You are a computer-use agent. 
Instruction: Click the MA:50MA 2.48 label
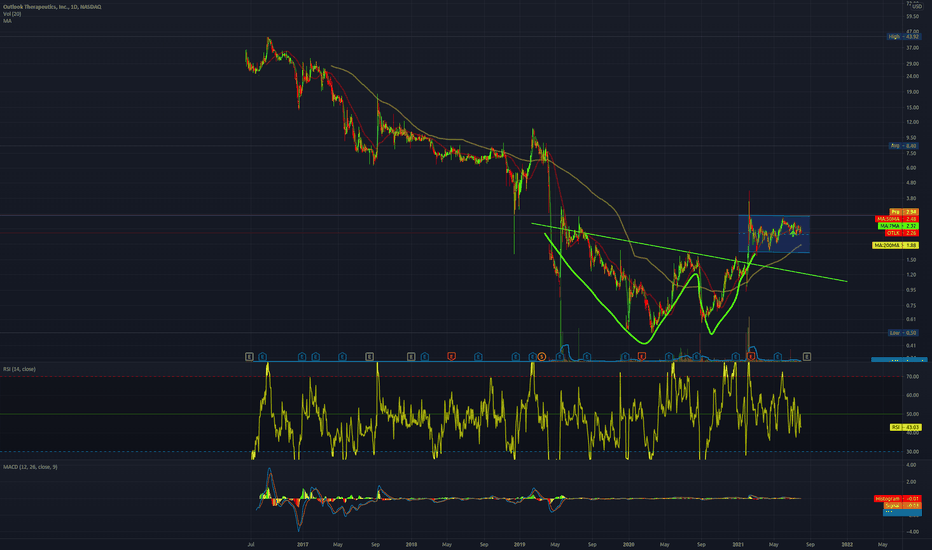897,219
